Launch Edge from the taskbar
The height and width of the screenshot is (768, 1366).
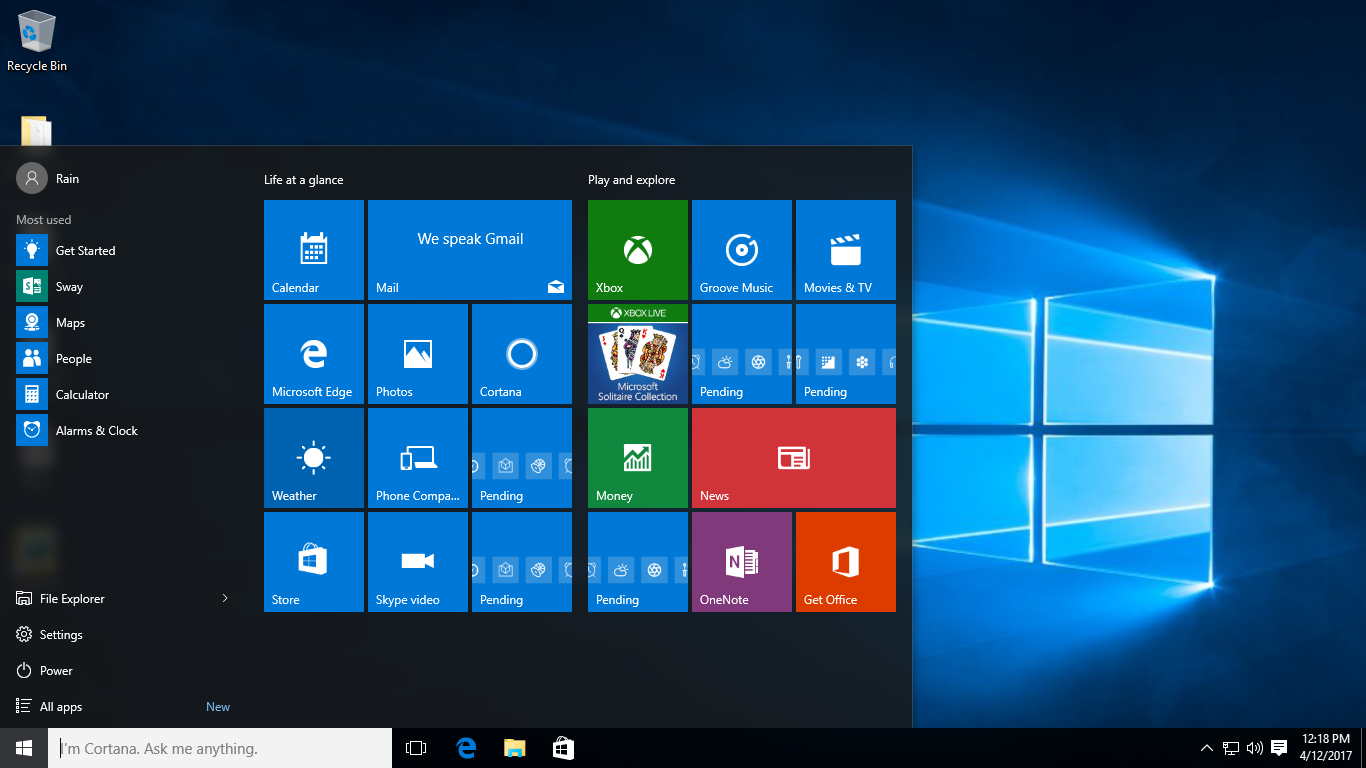click(x=466, y=748)
